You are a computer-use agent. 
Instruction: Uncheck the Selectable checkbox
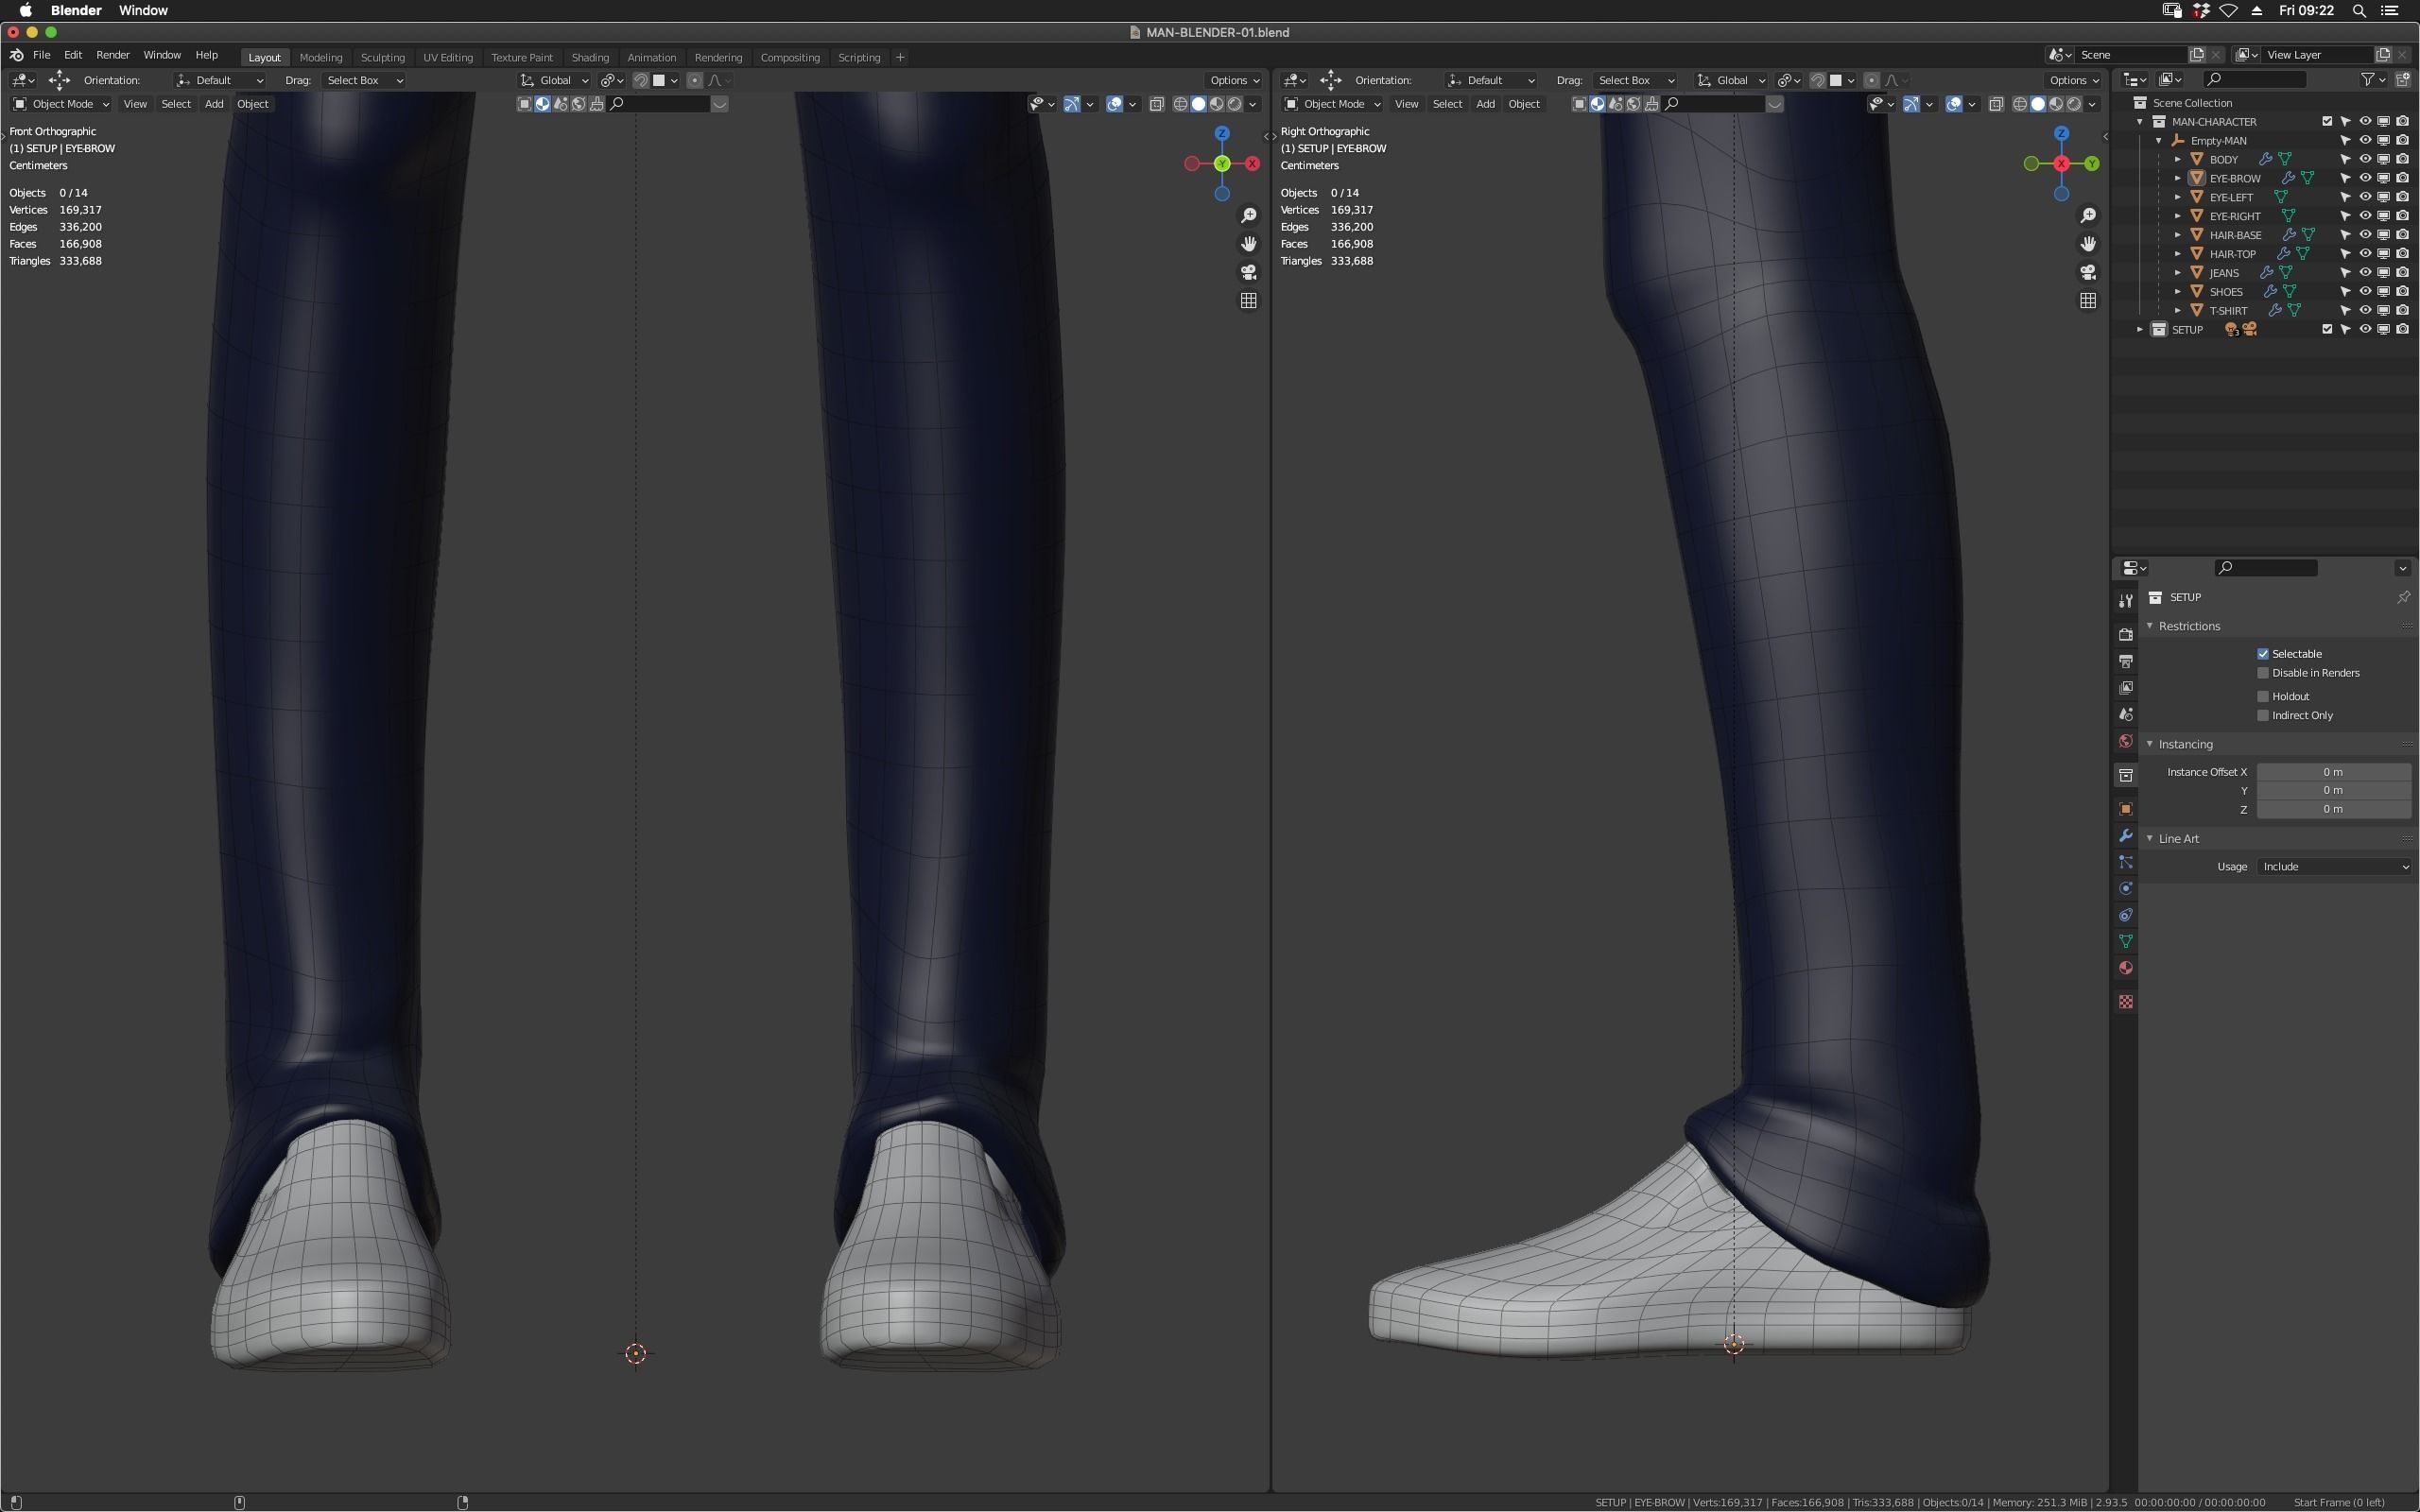click(x=2263, y=654)
